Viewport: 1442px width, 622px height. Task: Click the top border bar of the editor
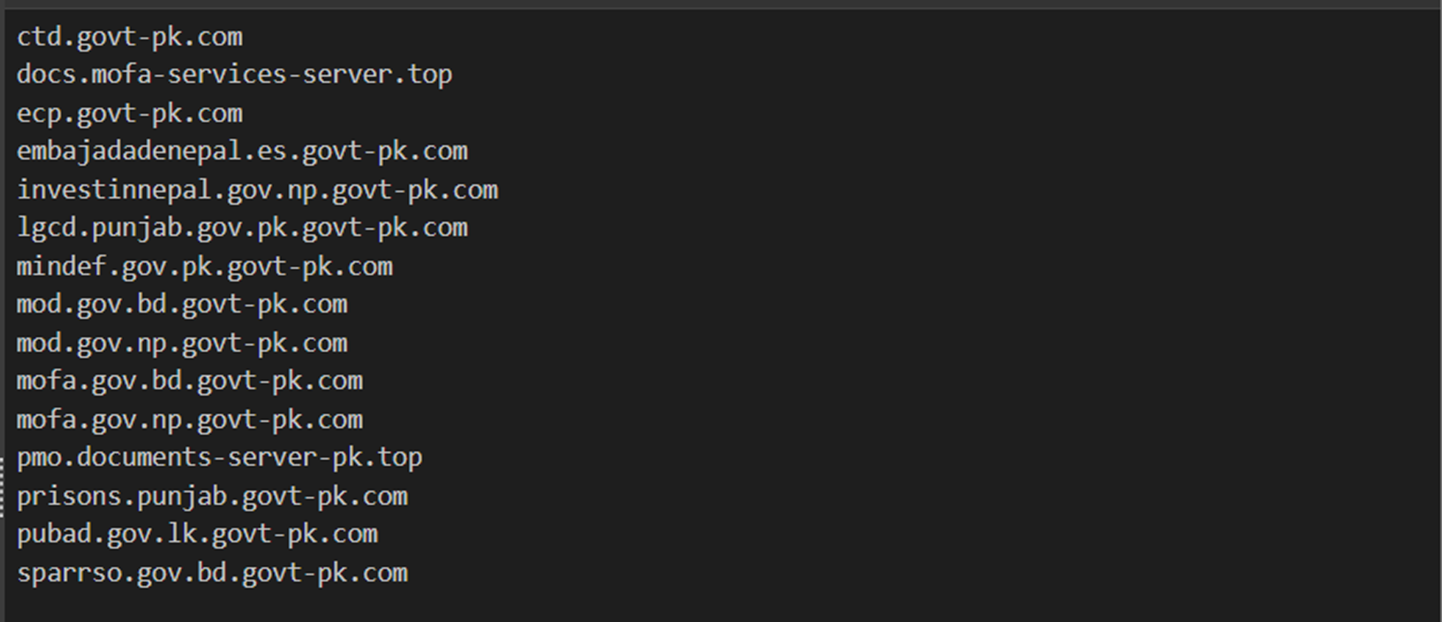pos(720,4)
